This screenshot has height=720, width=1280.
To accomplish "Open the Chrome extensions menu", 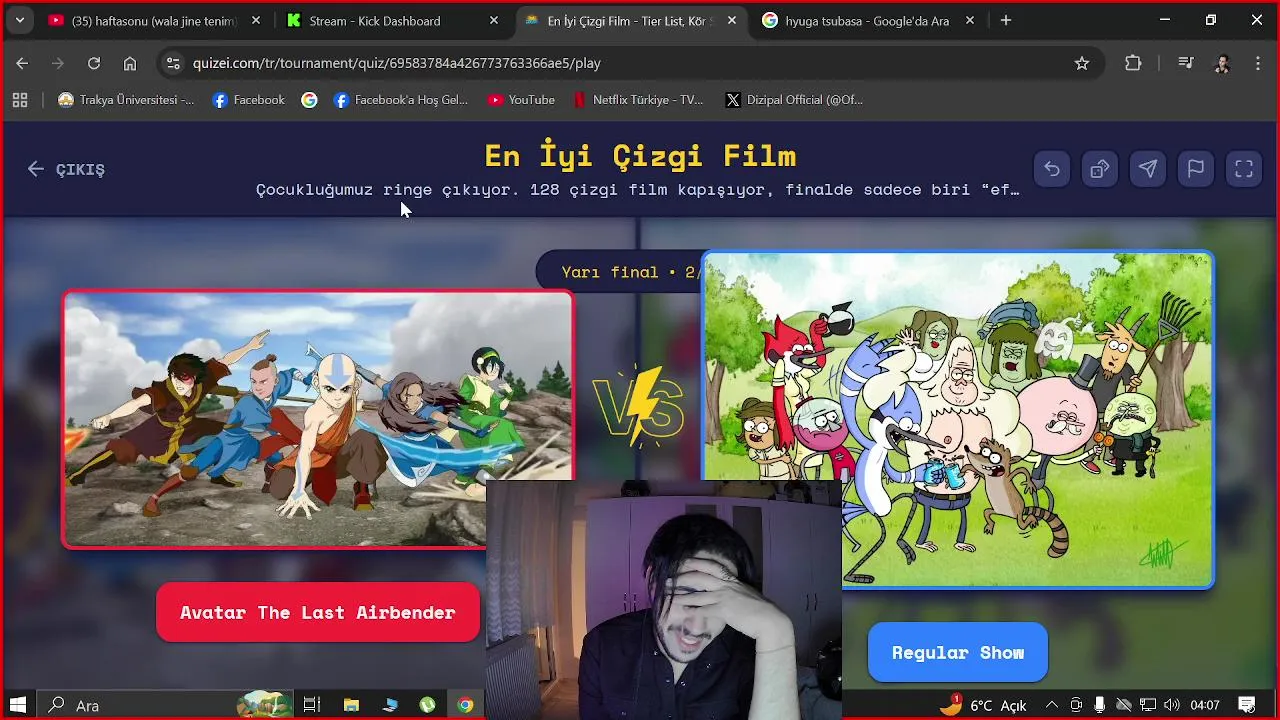I will coord(1133,63).
